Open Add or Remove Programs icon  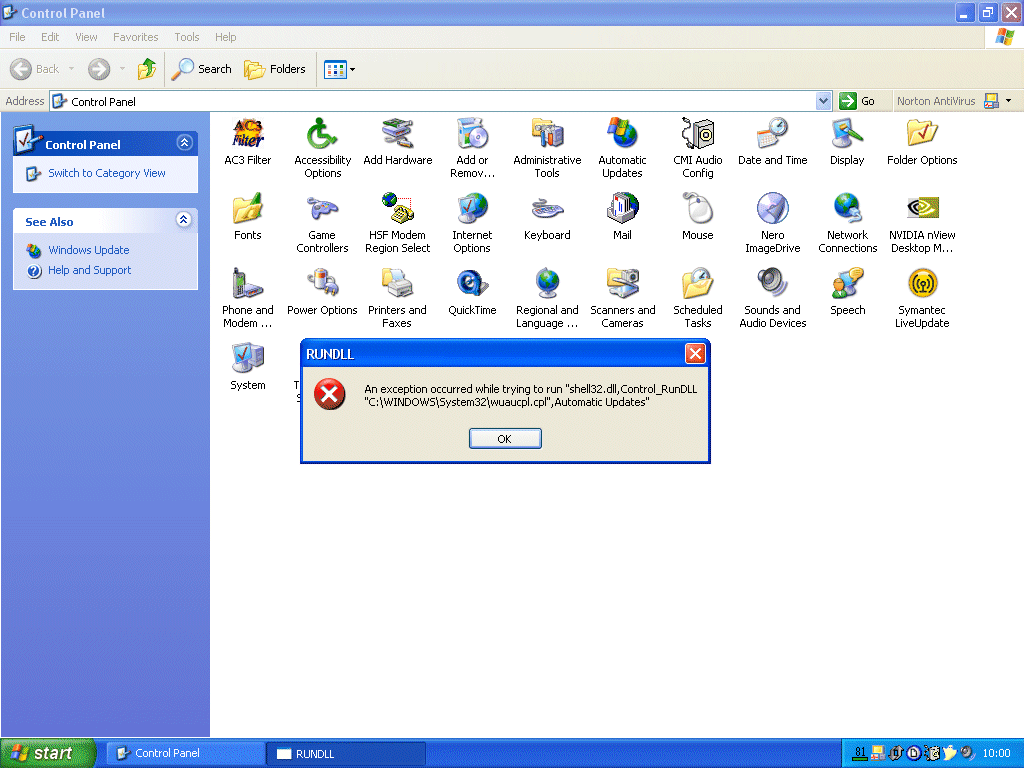click(x=472, y=134)
